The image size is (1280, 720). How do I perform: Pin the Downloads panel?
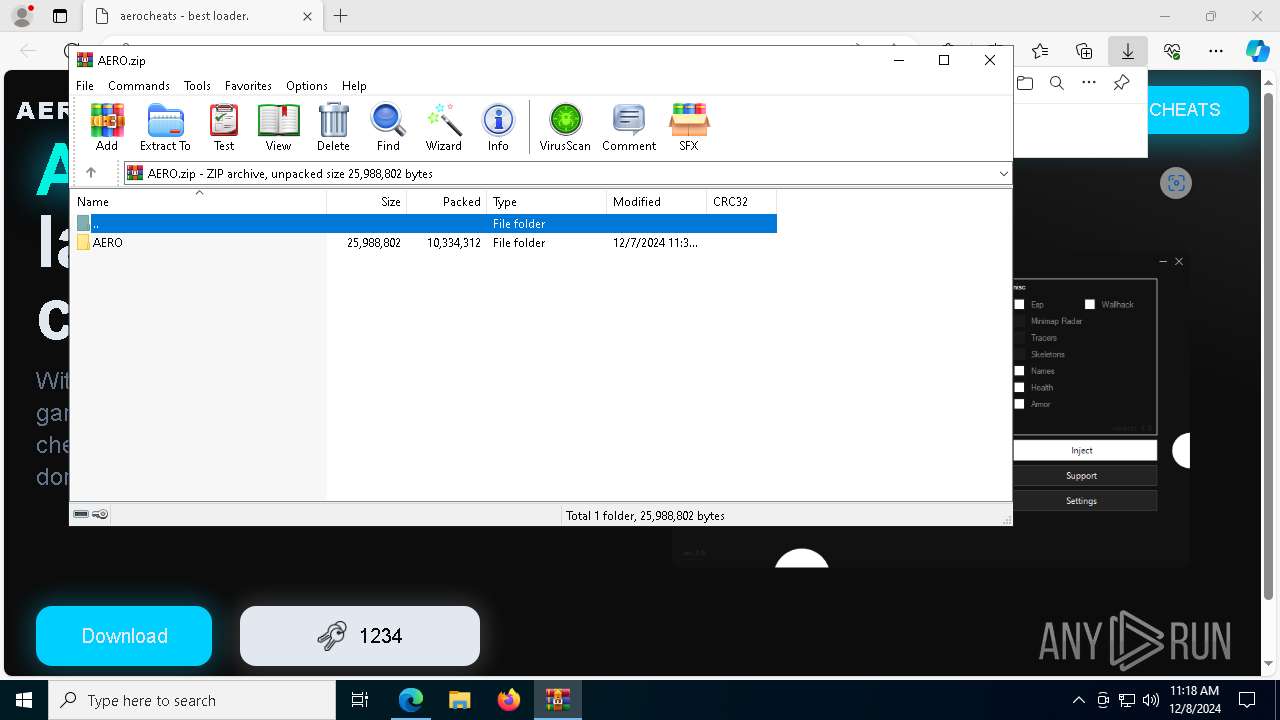click(x=1121, y=83)
